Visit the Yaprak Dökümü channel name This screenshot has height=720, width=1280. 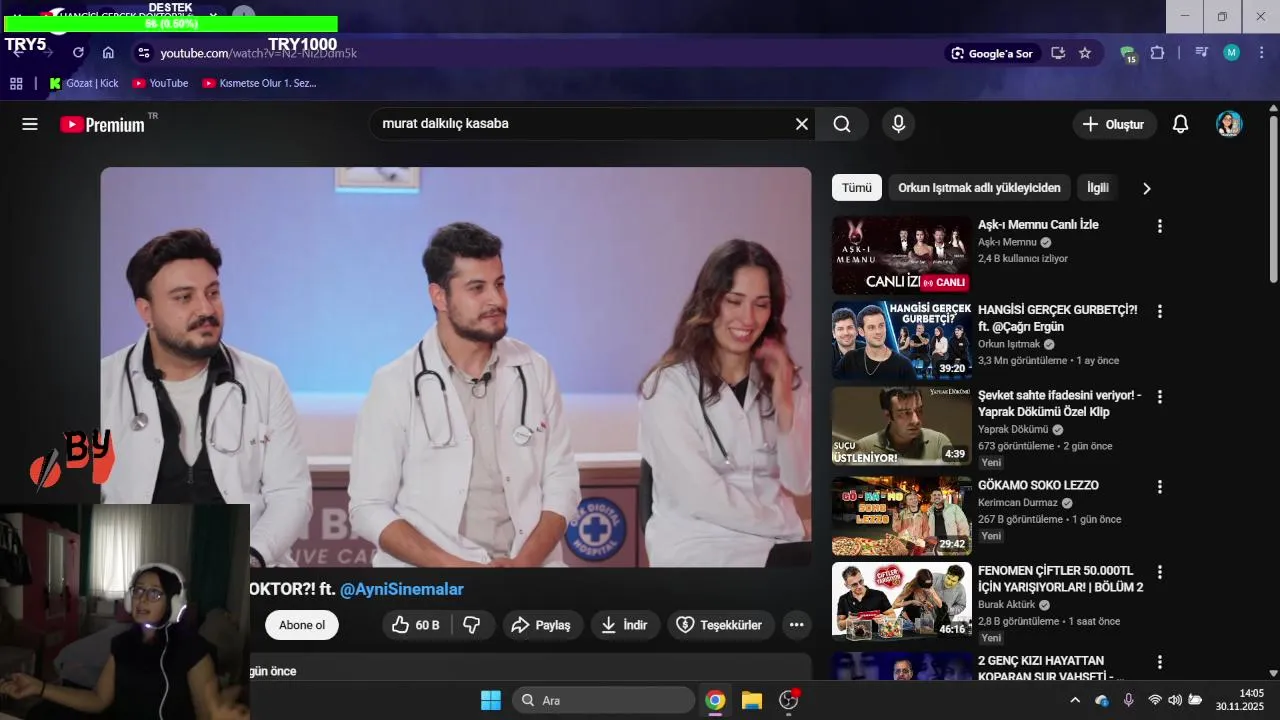(1013, 429)
